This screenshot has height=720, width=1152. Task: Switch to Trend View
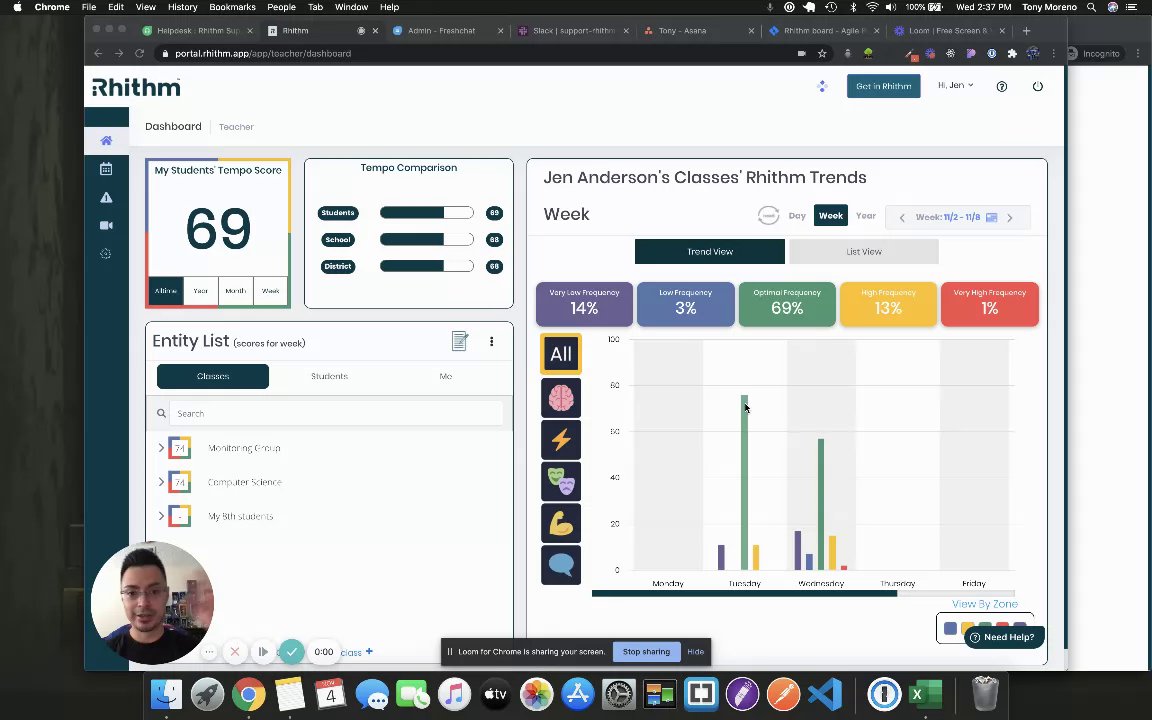coord(710,251)
